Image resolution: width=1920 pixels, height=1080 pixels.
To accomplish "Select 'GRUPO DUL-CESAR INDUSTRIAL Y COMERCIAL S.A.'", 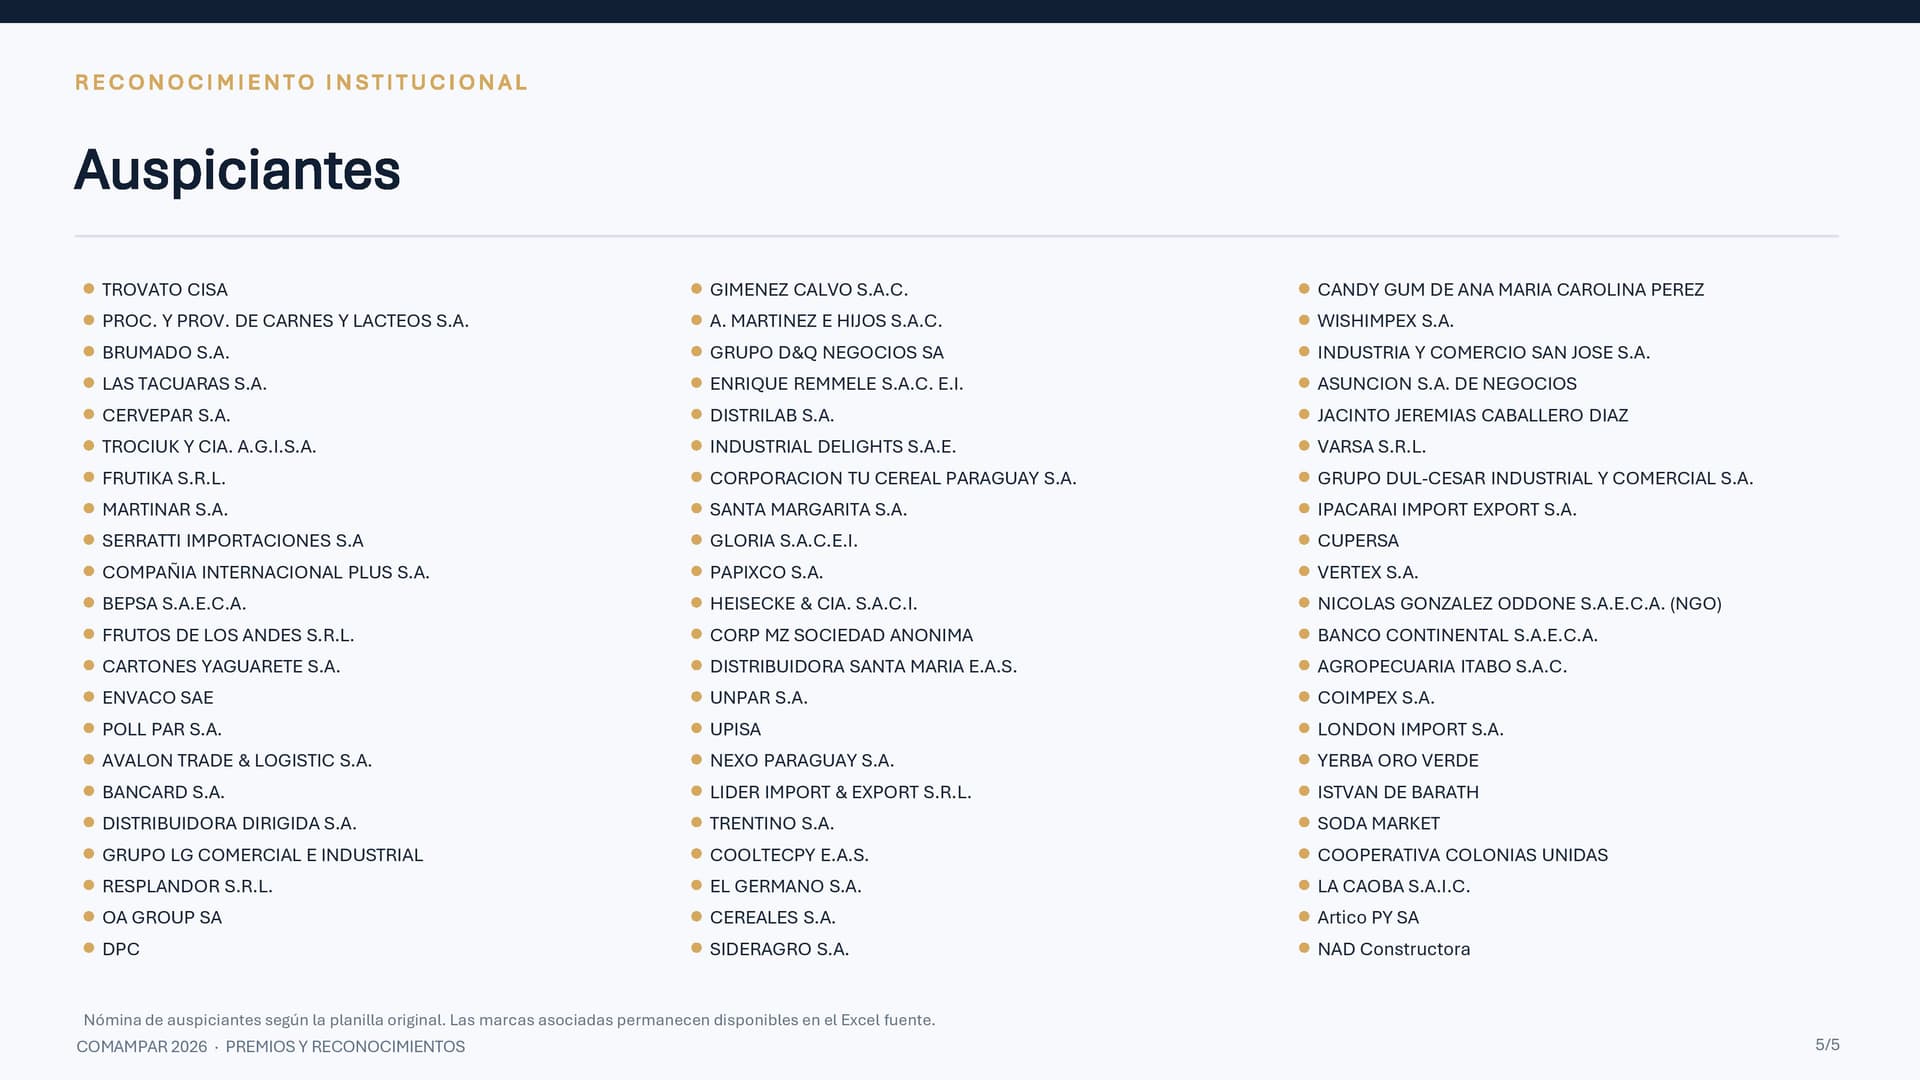I will [1535, 478].
